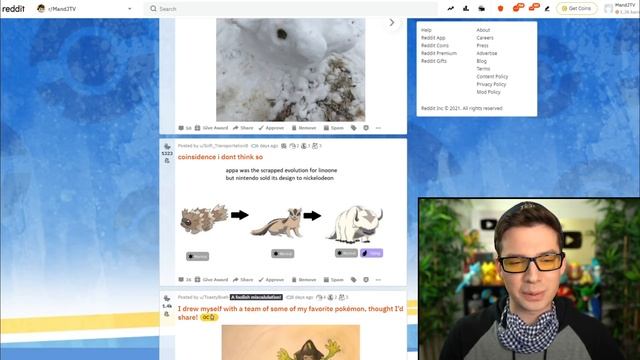
Task: Click the Content Policy footer link
Action: (x=492, y=77)
